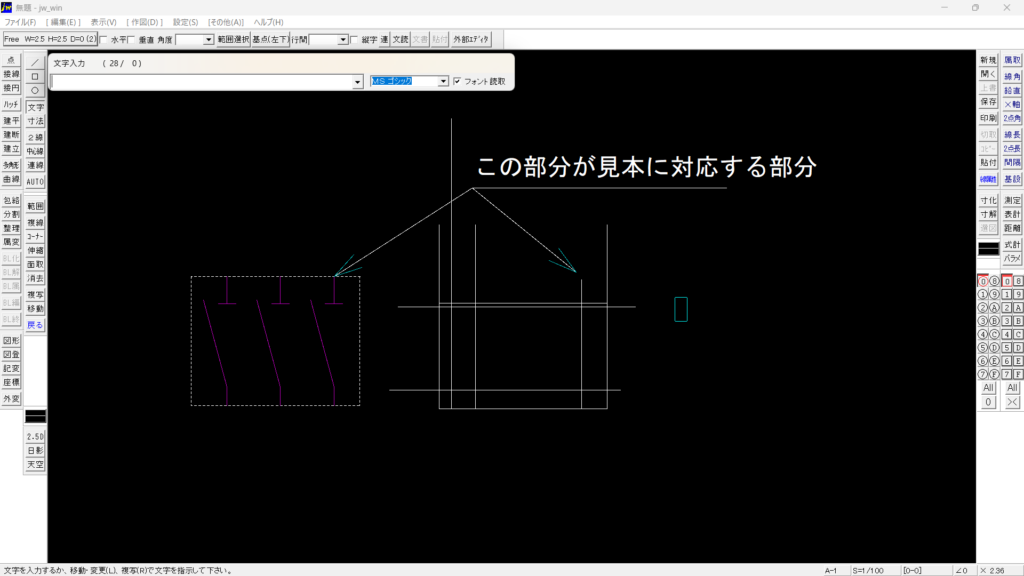This screenshot has height=576, width=1024.
Task: Open the MS ゴシック font dropdown
Action: point(444,82)
